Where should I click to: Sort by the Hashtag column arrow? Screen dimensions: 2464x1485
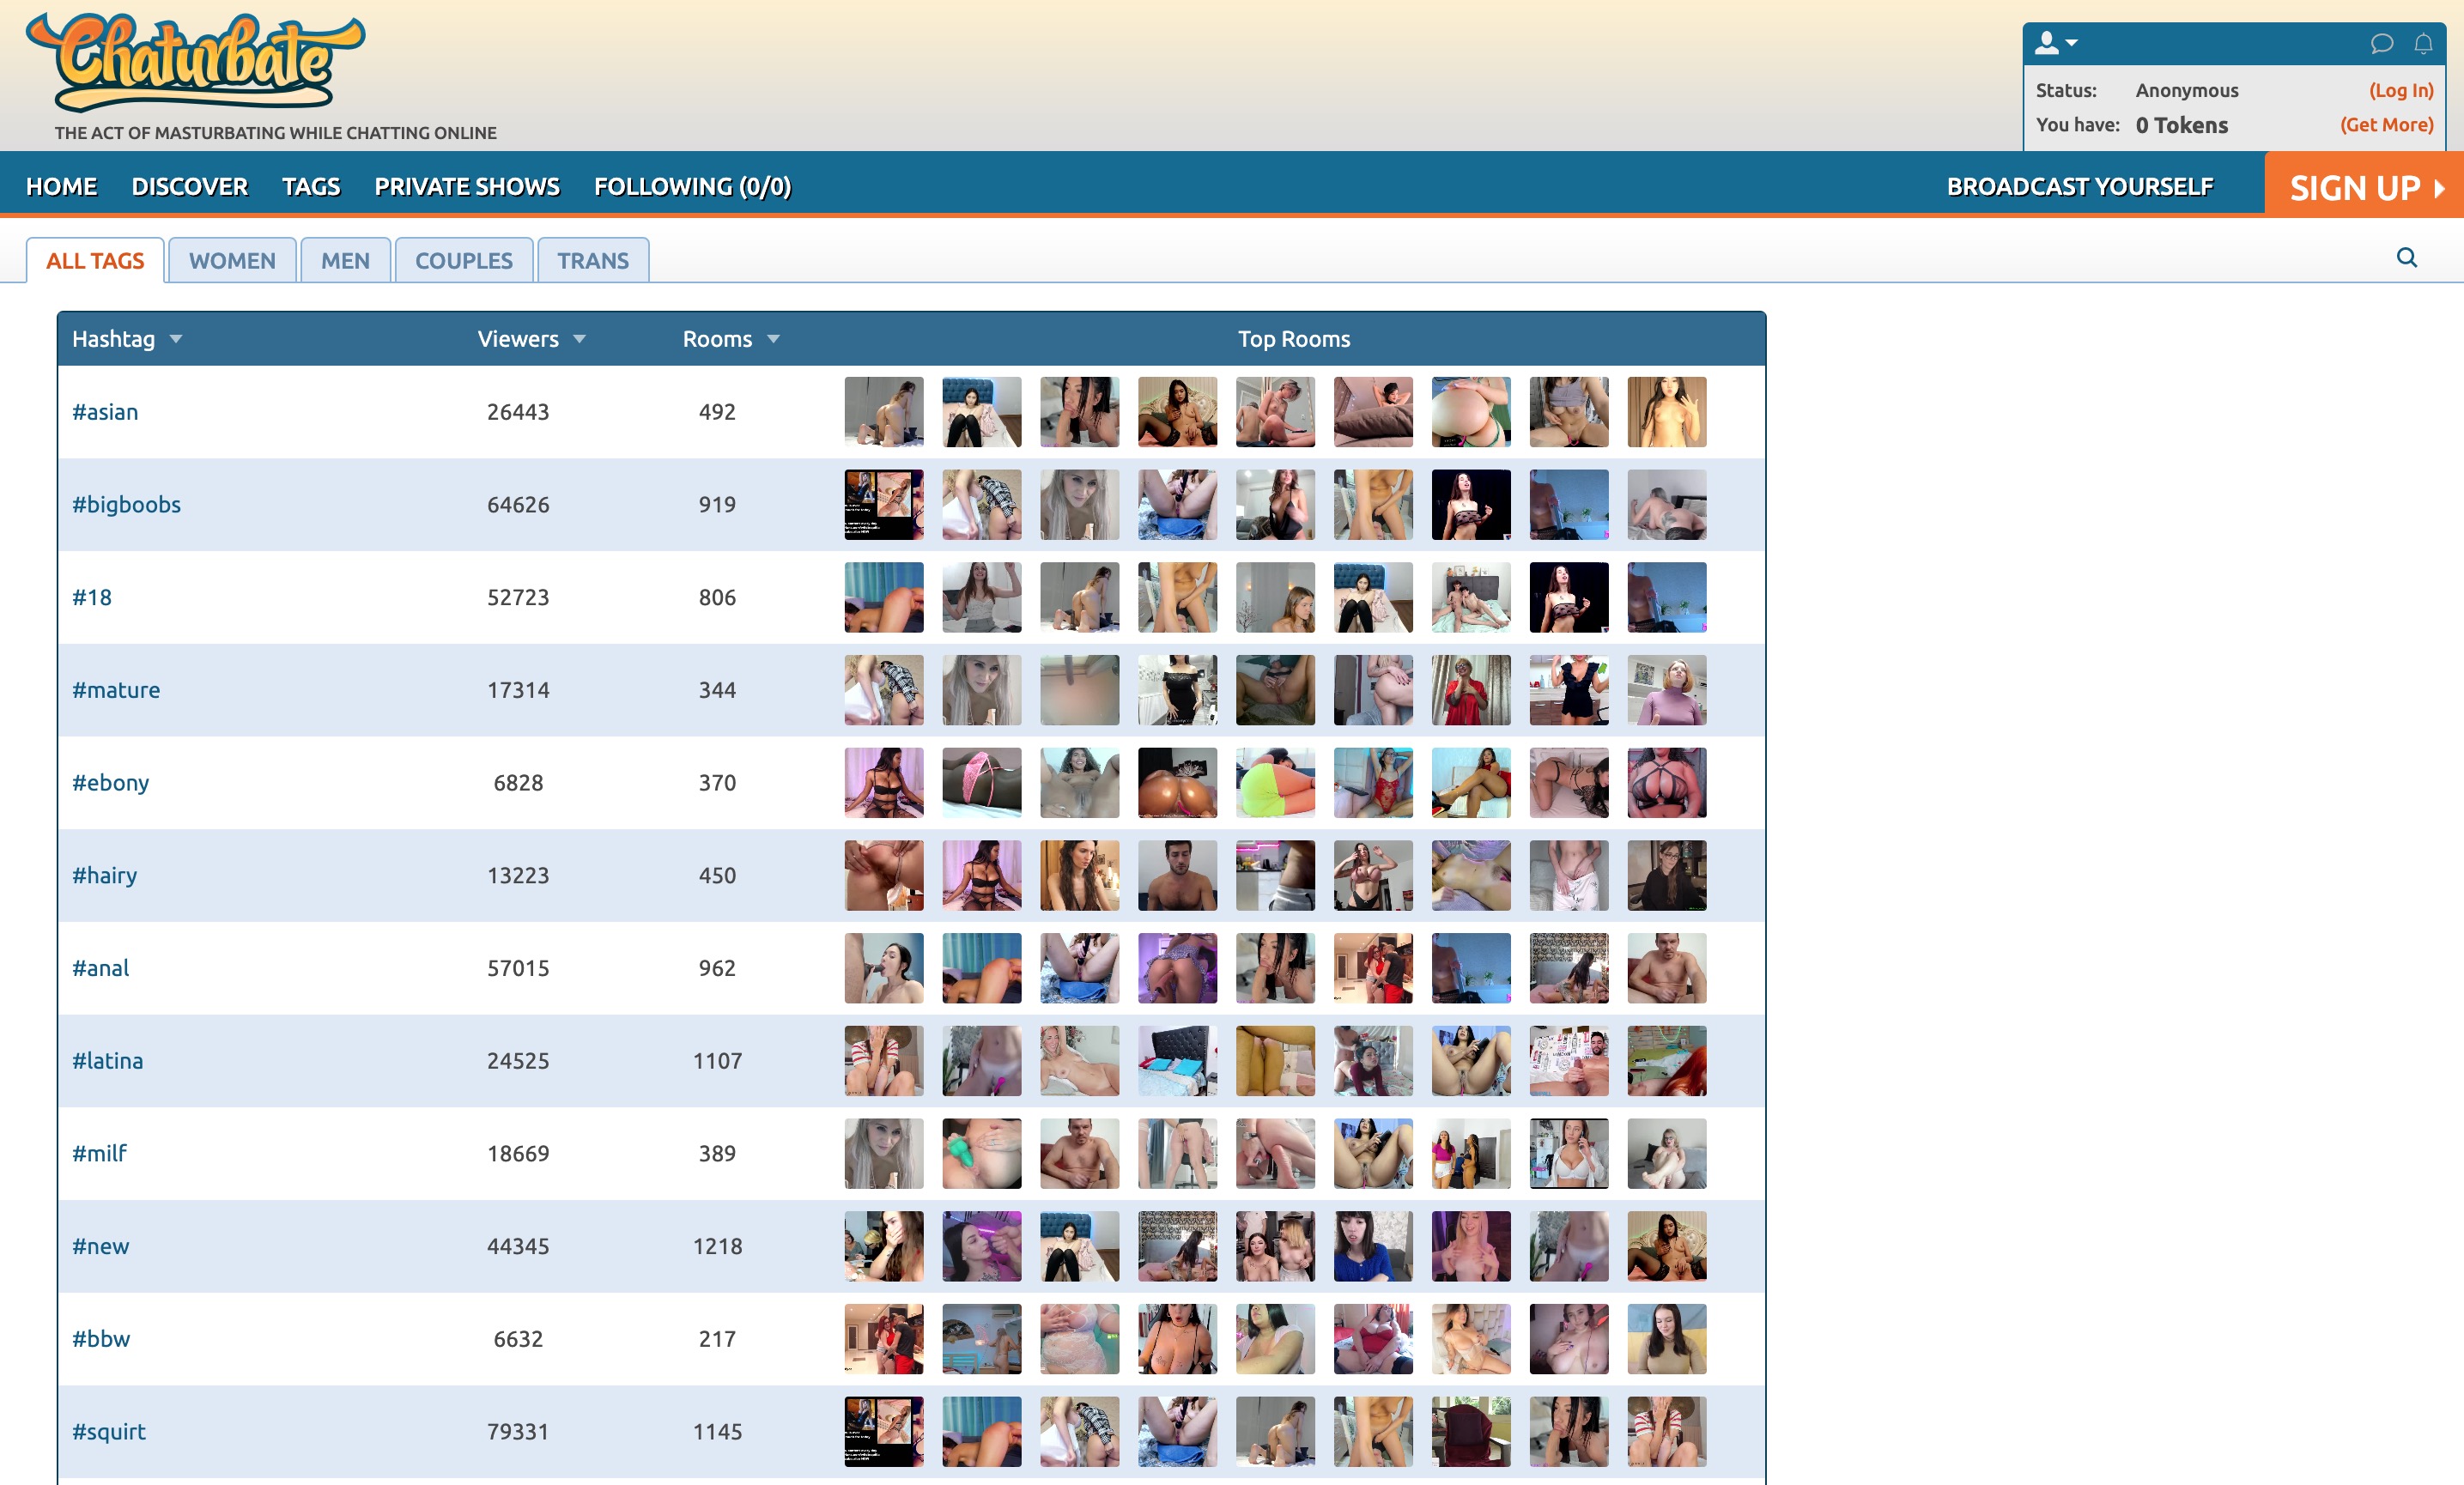[x=176, y=339]
